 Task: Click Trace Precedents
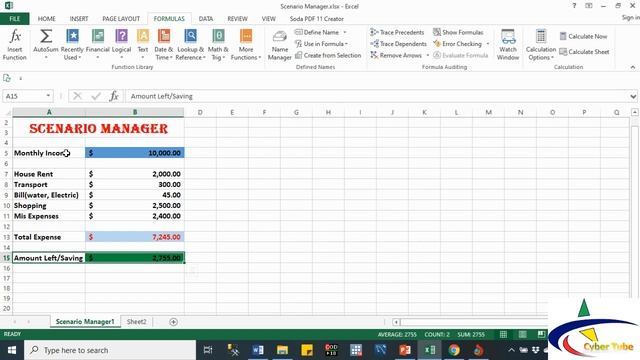click(398, 32)
